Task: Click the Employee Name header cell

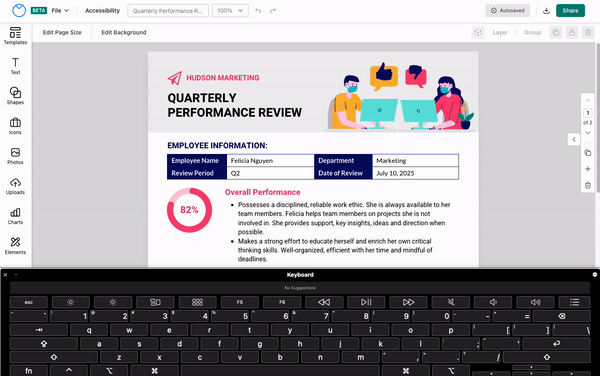Action: (197, 161)
